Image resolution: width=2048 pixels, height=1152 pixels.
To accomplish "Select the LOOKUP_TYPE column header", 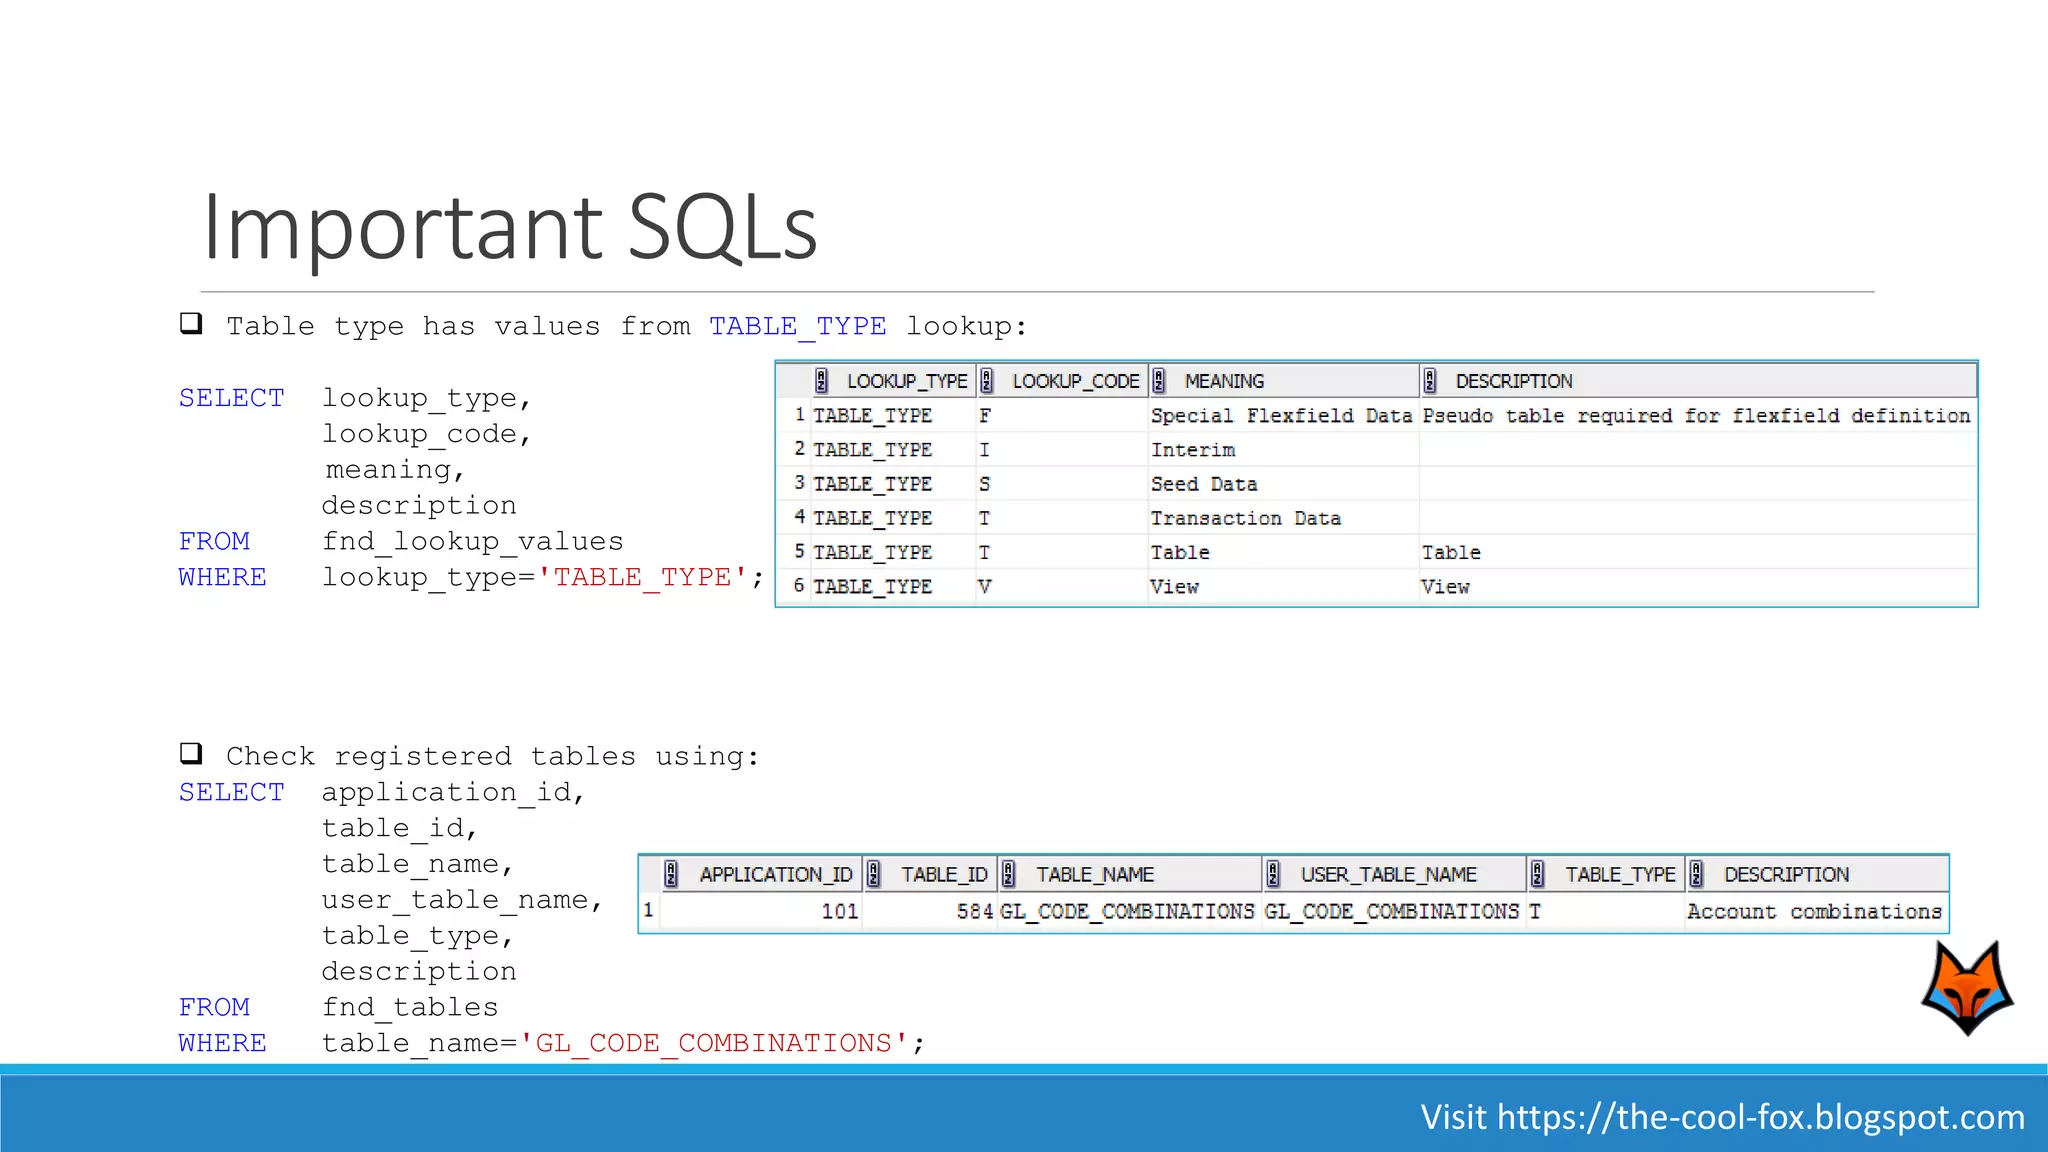I will coord(906,381).
